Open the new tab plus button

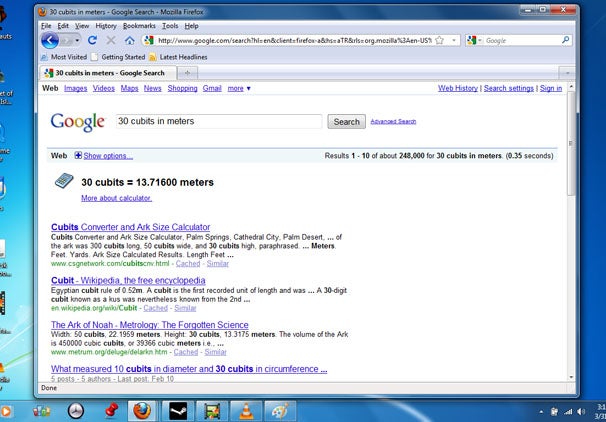[x=187, y=73]
